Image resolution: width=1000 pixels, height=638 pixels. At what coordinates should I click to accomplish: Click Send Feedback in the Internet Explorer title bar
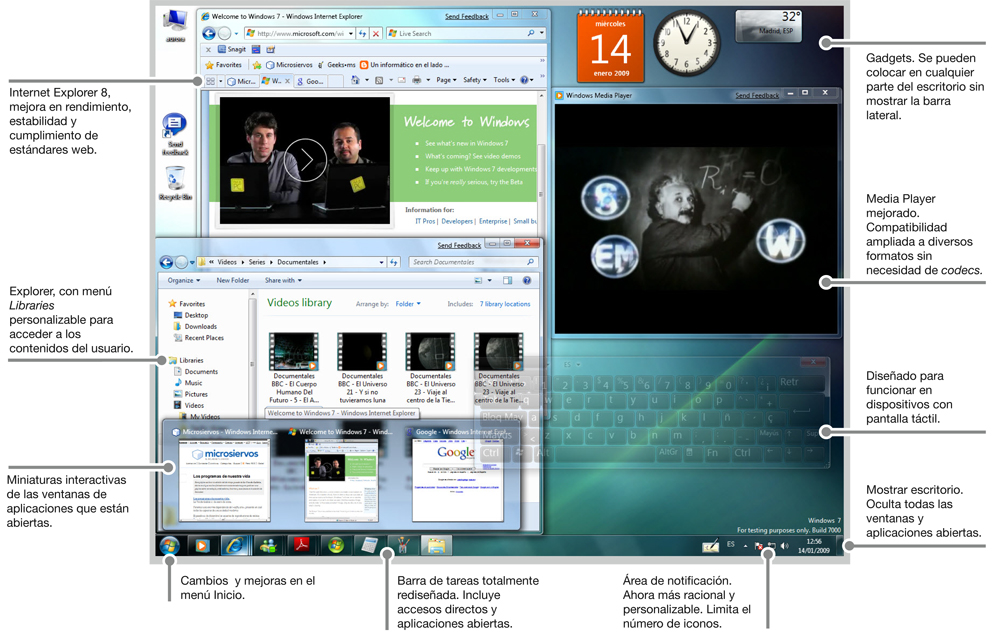click(x=467, y=17)
